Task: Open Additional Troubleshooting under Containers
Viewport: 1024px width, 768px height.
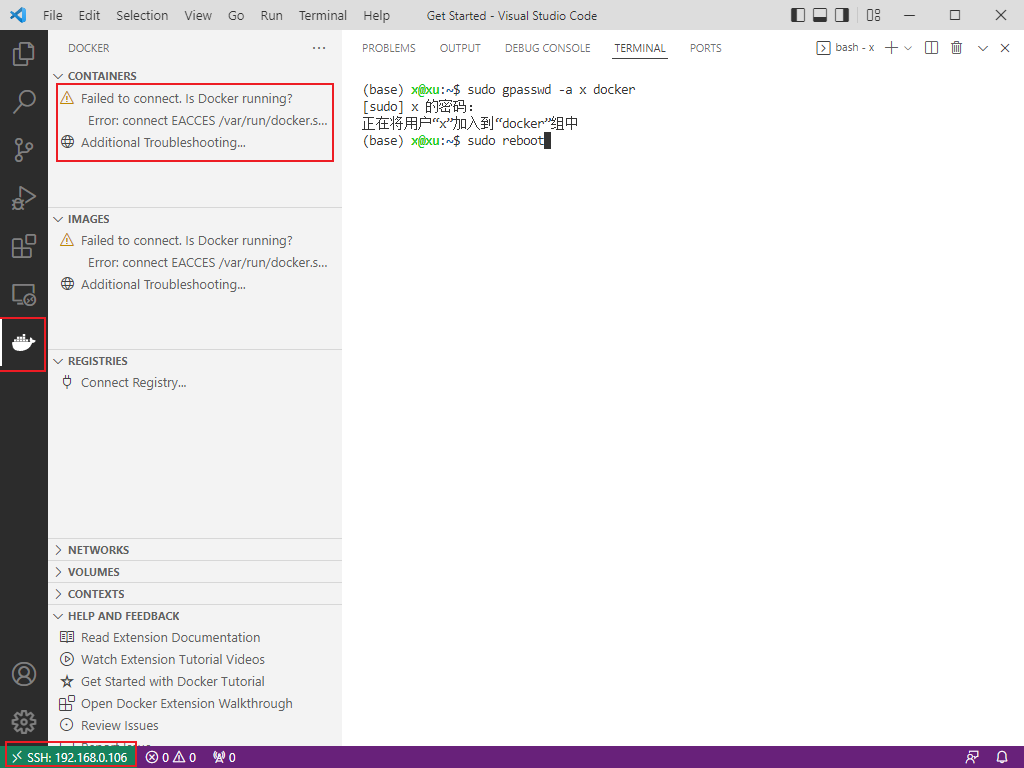Action: 163,142
